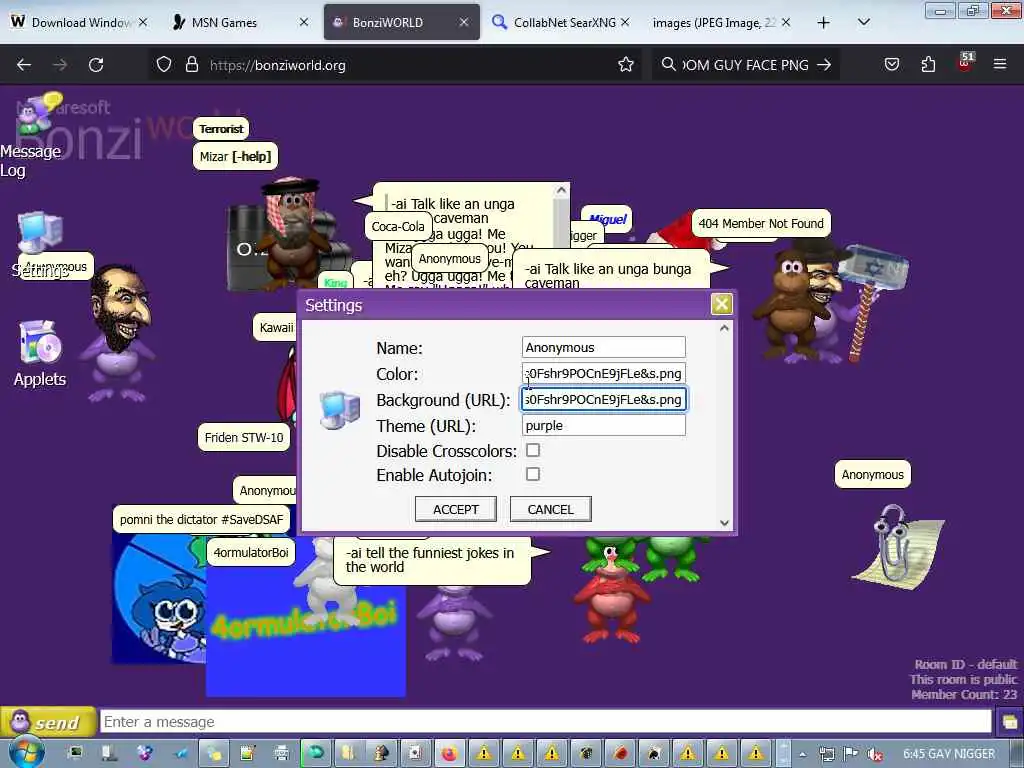The width and height of the screenshot is (1024, 768).
Task: Expand the list all tabs chevron
Action: tap(863, 23)
